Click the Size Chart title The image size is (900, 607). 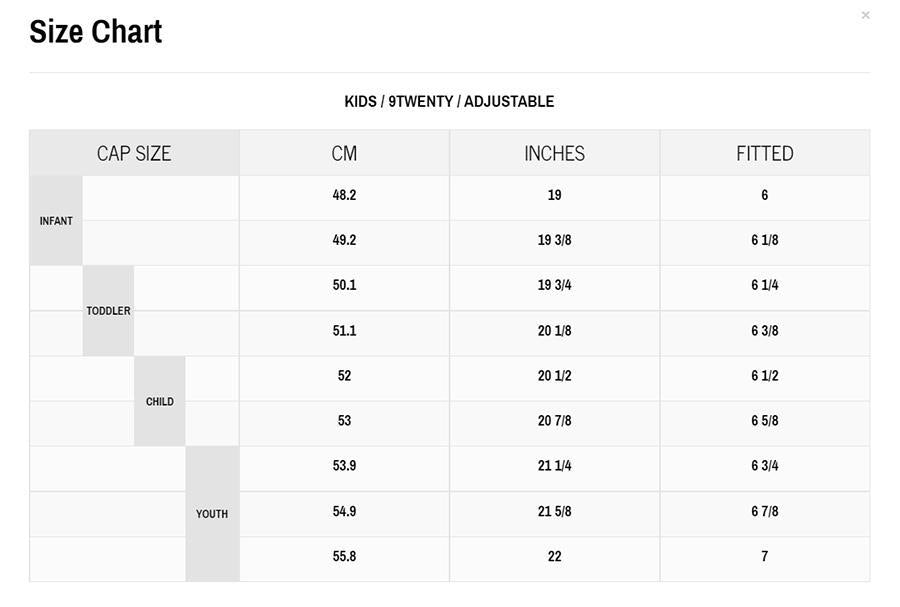96,32
